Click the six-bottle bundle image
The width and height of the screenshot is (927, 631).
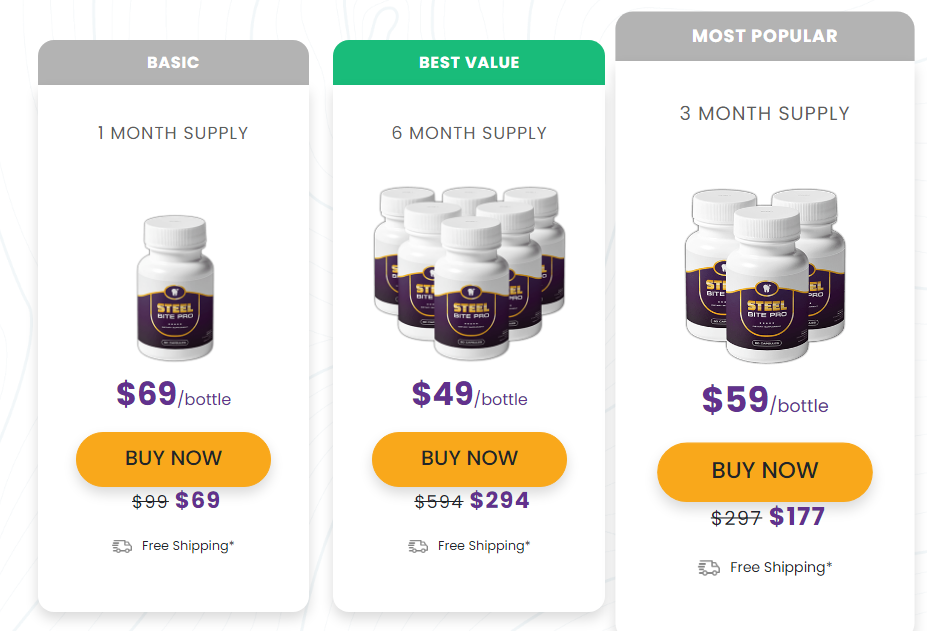(x=469, y=273)
